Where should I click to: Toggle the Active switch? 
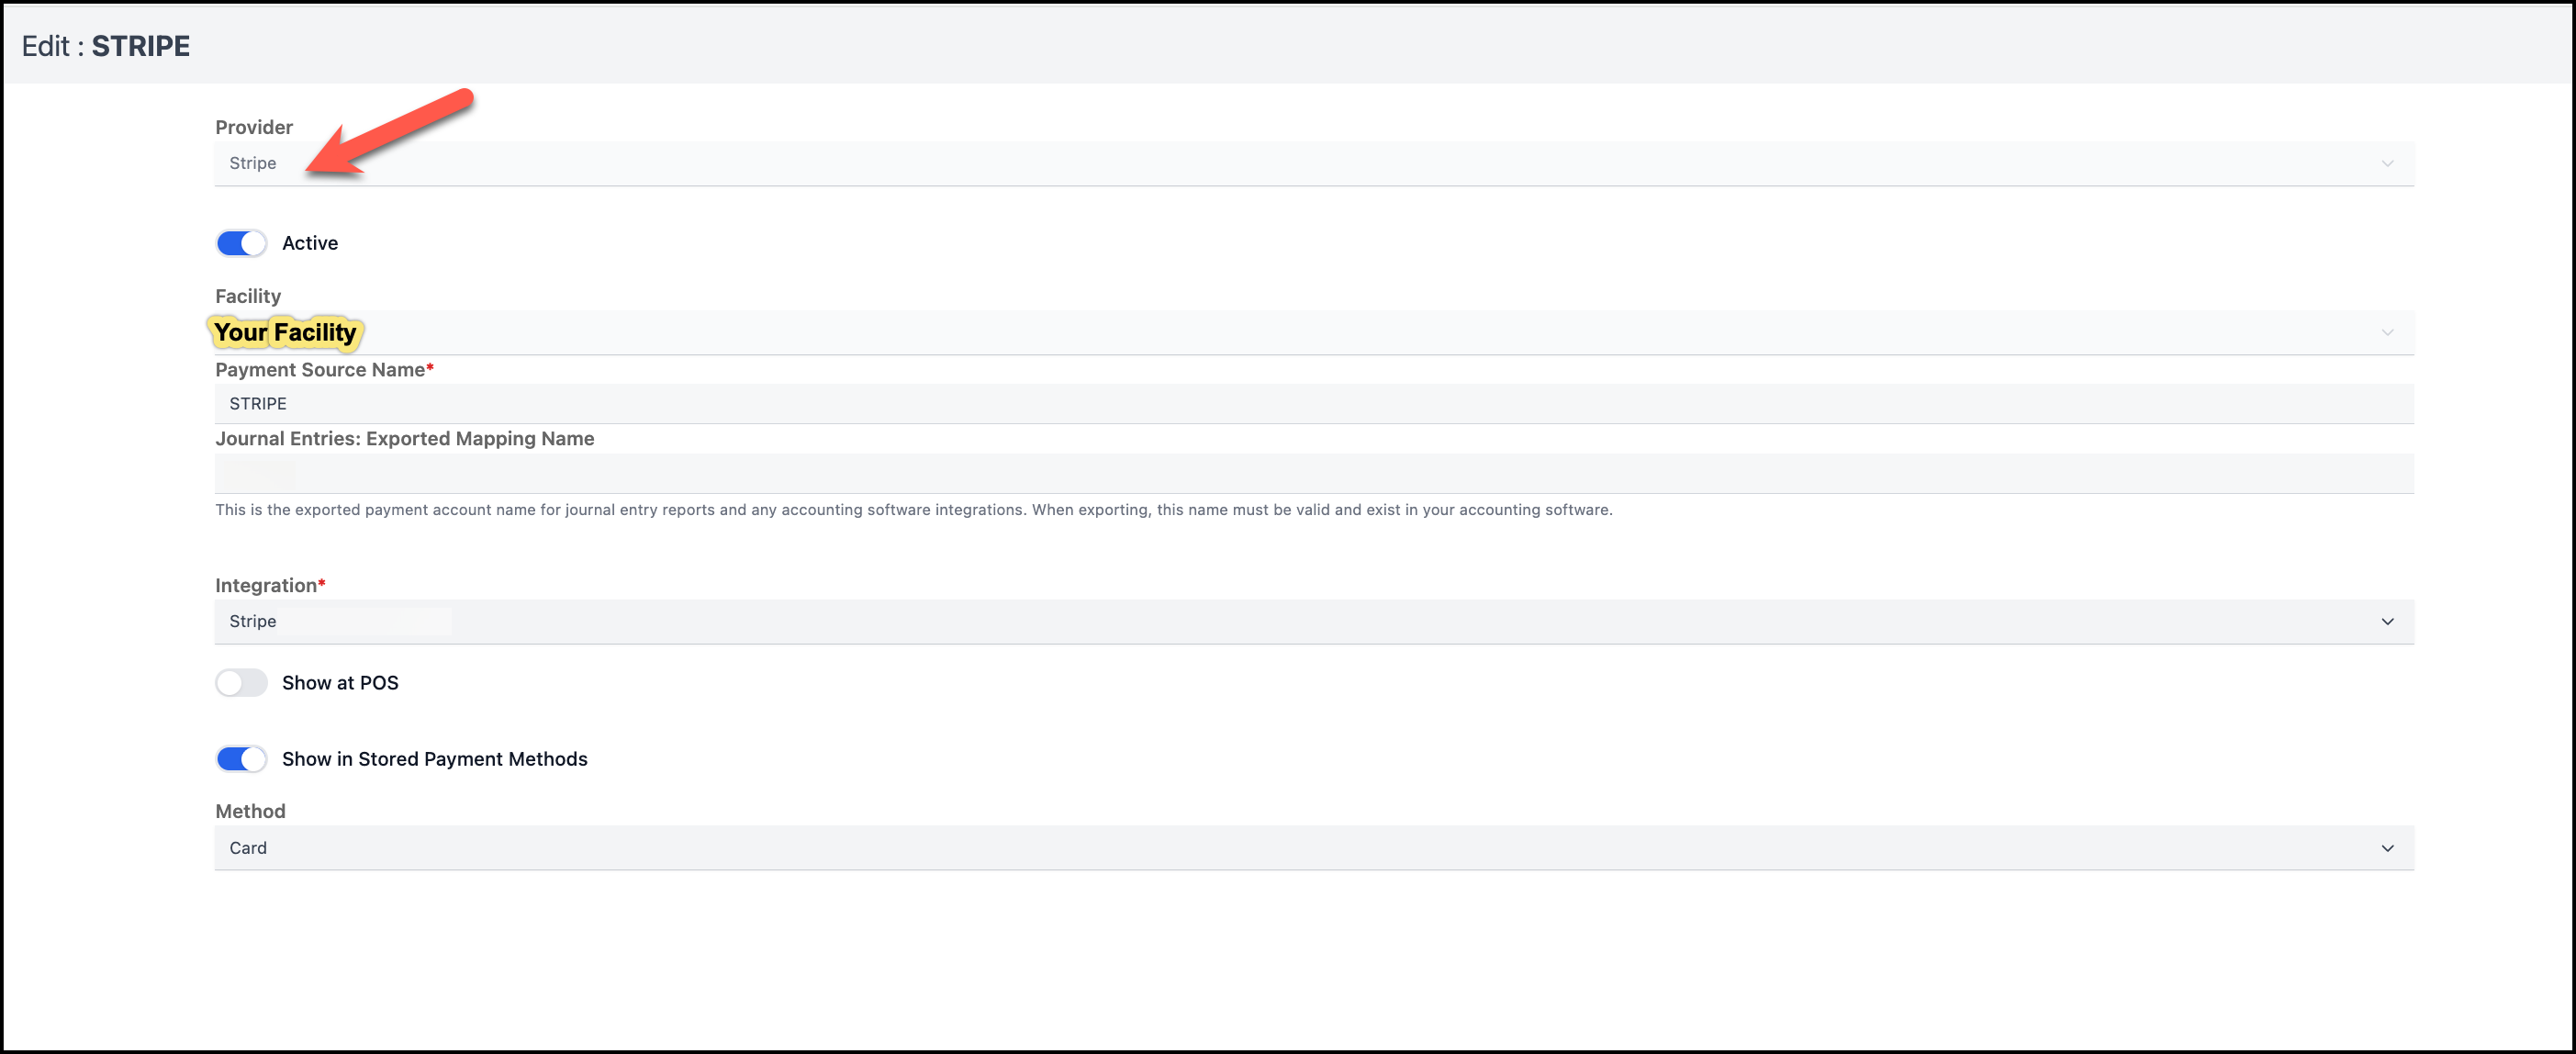pyautogui.click(x=241, y=243)
